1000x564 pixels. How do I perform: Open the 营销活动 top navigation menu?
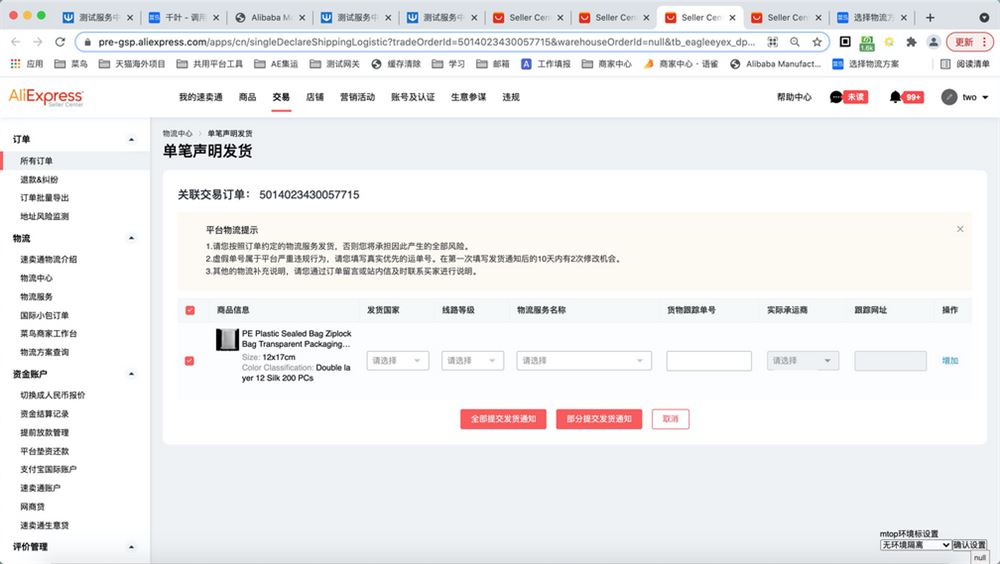click(x=357, y=97)
